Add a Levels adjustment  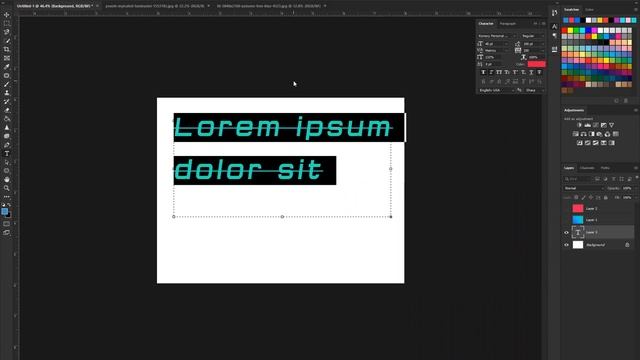point(587,125)
